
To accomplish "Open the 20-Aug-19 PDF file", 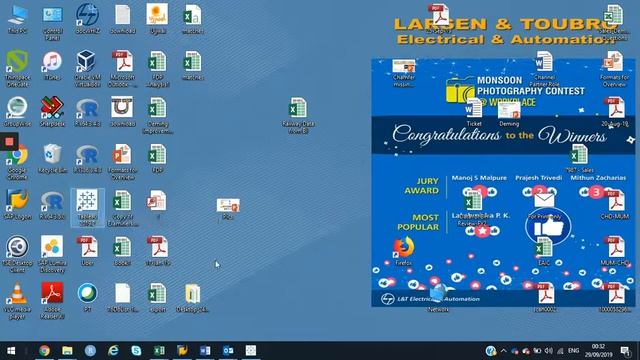I will click(x=615, y=112).
